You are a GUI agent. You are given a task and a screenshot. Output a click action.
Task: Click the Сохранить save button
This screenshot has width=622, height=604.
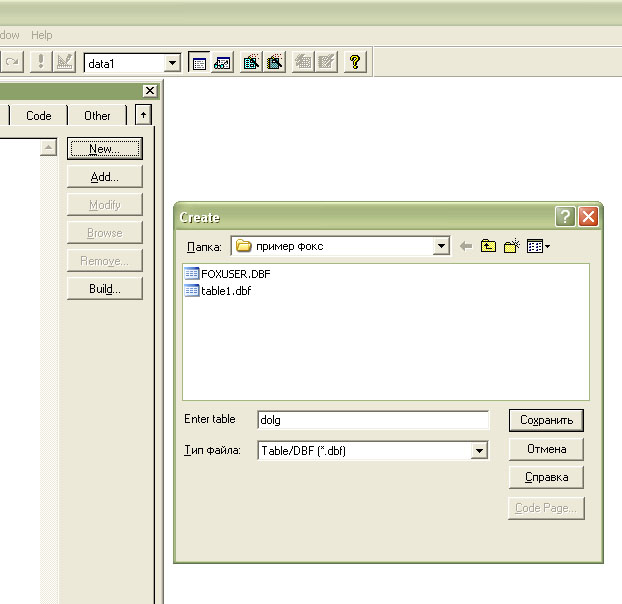click(x=546, y=420)
